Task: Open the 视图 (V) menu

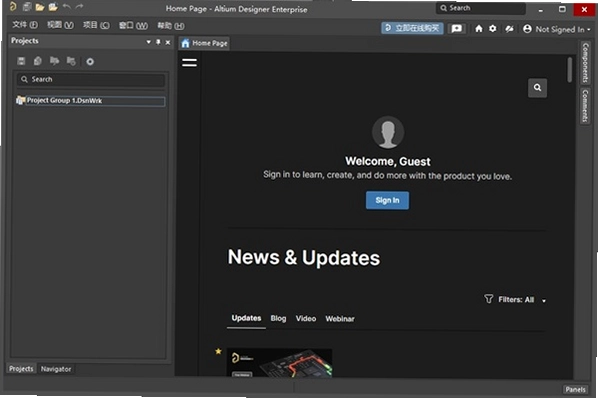Action: coord(60,25)
